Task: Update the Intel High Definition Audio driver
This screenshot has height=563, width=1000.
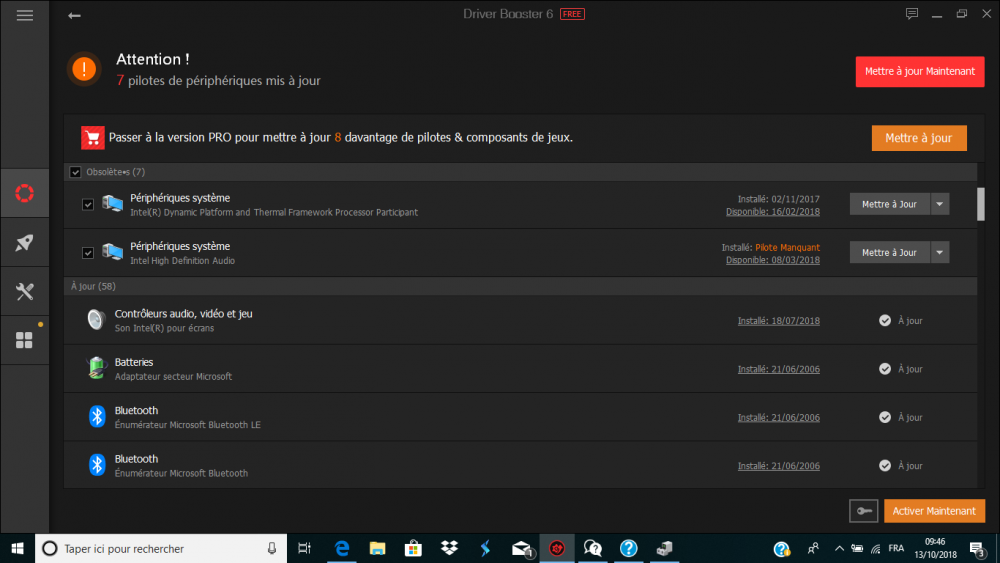Action: click(890, 252)
